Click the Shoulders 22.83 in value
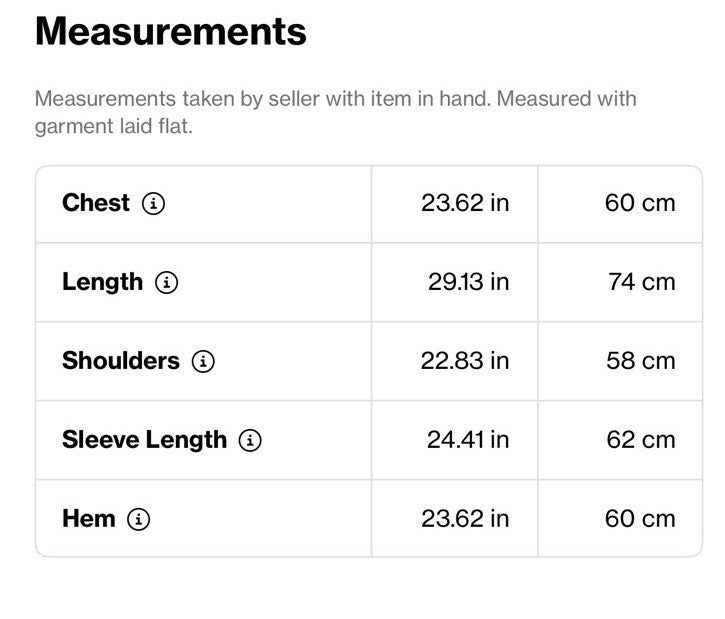The width and height of the screenshot is (725, 619). click(465, 361)
